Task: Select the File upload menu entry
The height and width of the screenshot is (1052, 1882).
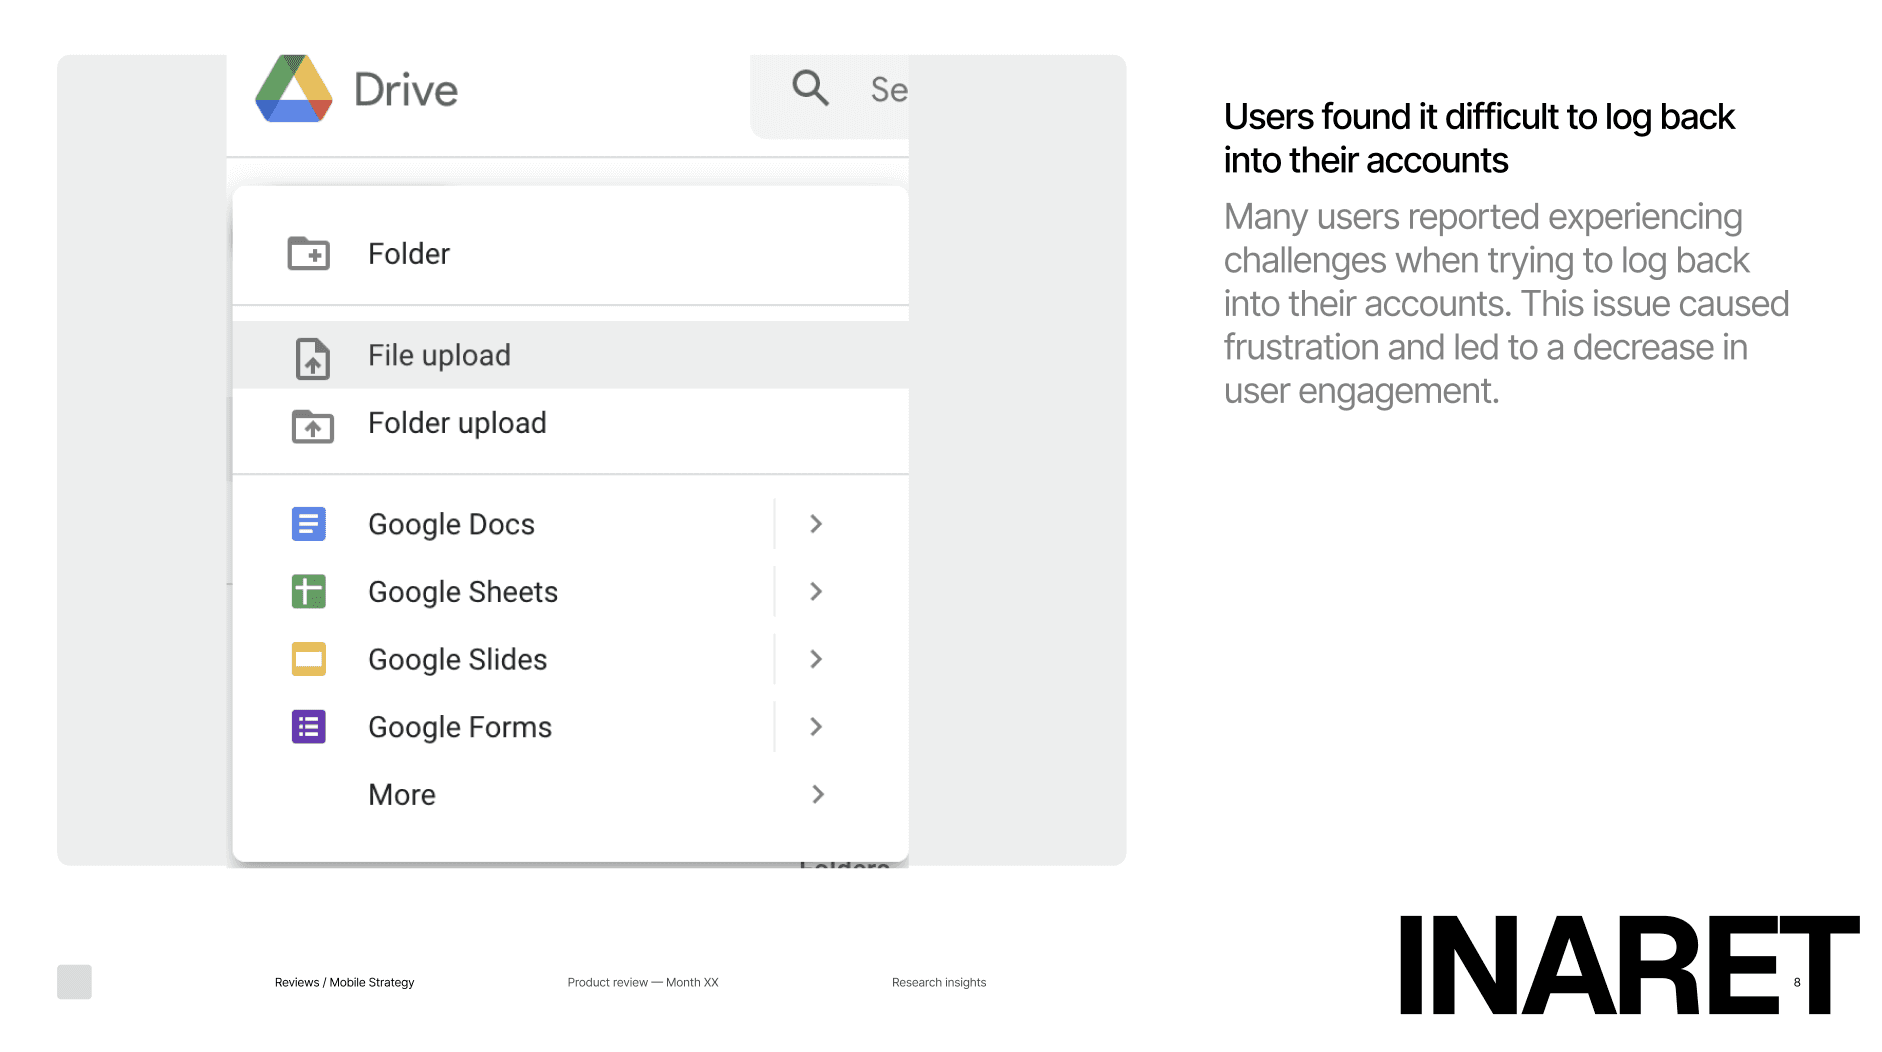Action: pos(570,355)
